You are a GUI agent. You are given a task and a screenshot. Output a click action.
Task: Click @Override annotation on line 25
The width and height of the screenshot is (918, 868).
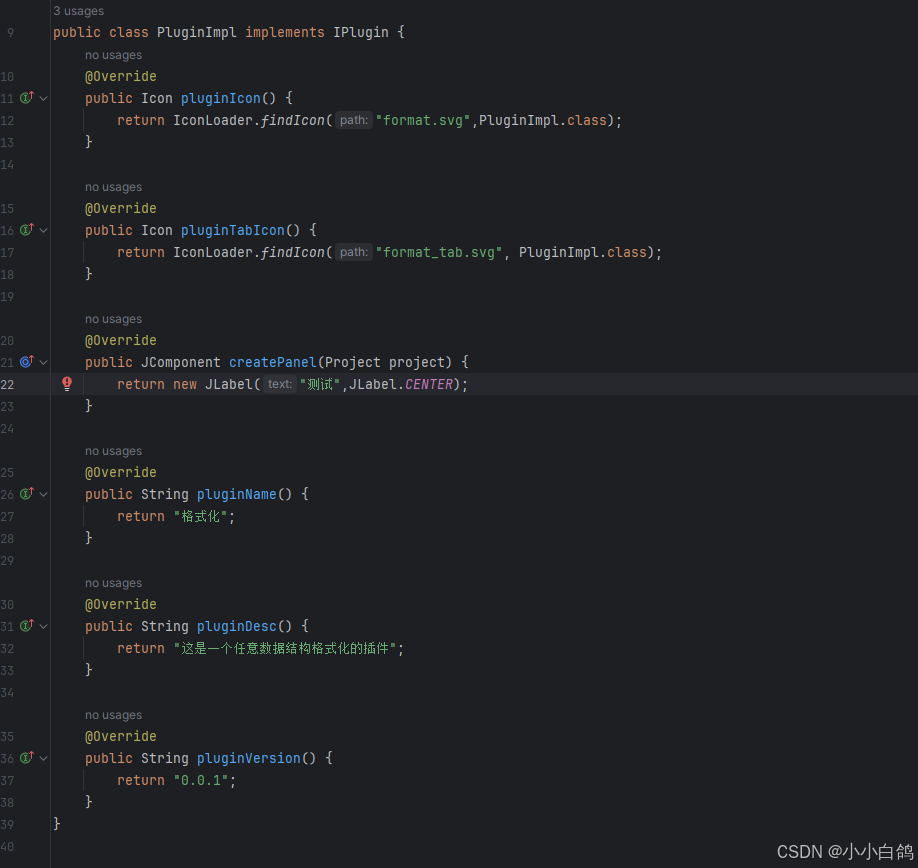pos(121,472)
